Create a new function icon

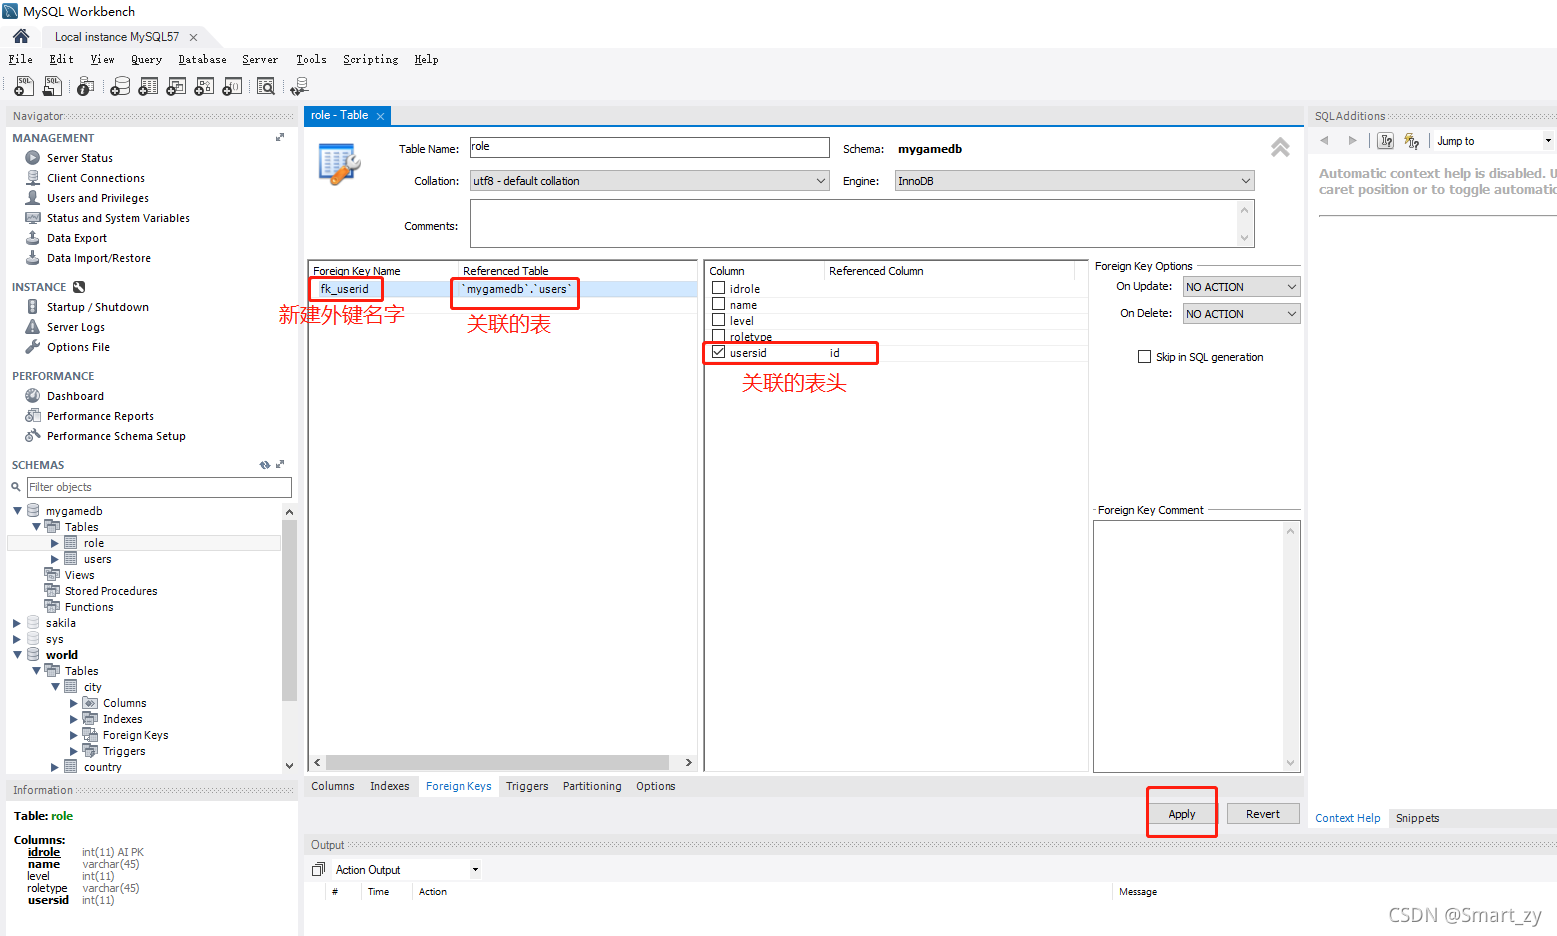[x=232, y=87]
